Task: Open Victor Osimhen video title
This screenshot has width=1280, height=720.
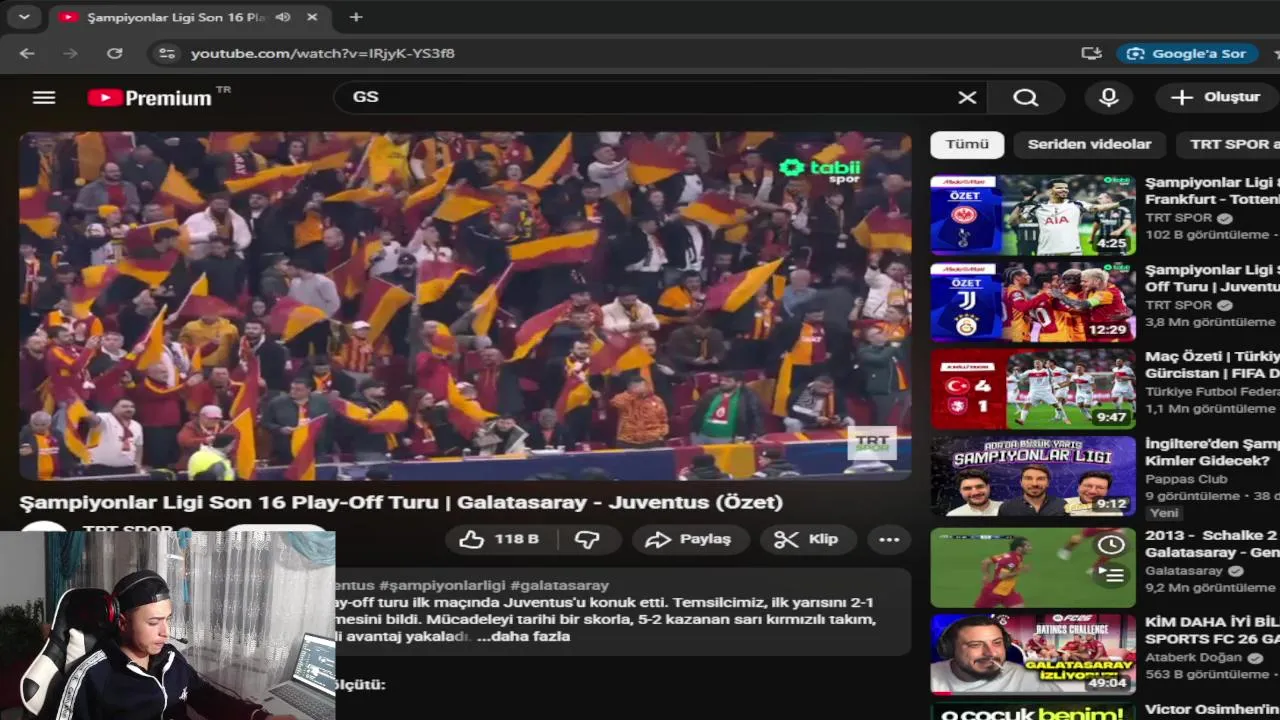Action: (1212, 710)
